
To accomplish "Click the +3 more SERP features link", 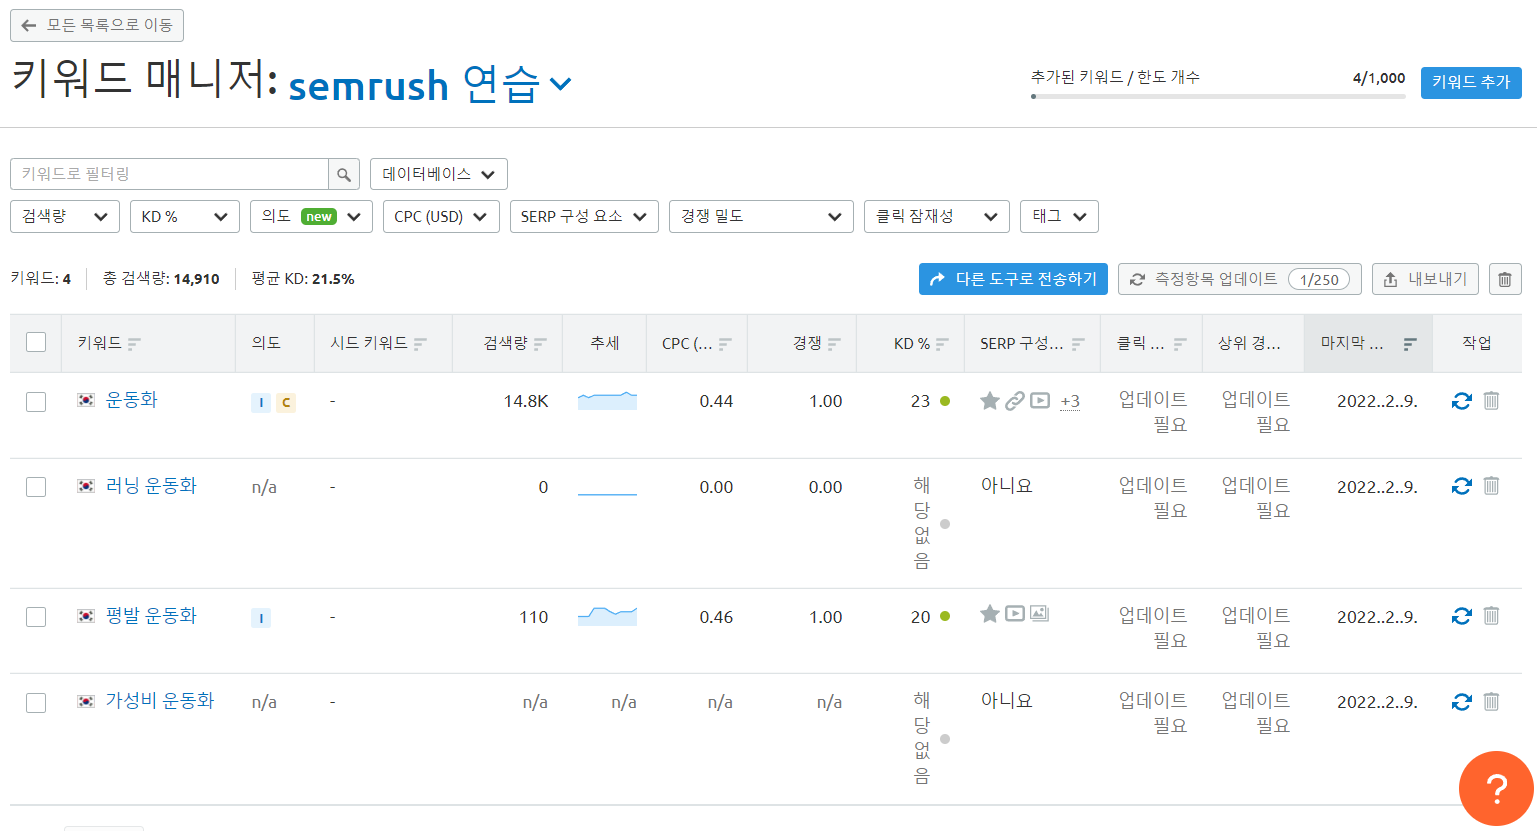I will tap(1070, 402).
